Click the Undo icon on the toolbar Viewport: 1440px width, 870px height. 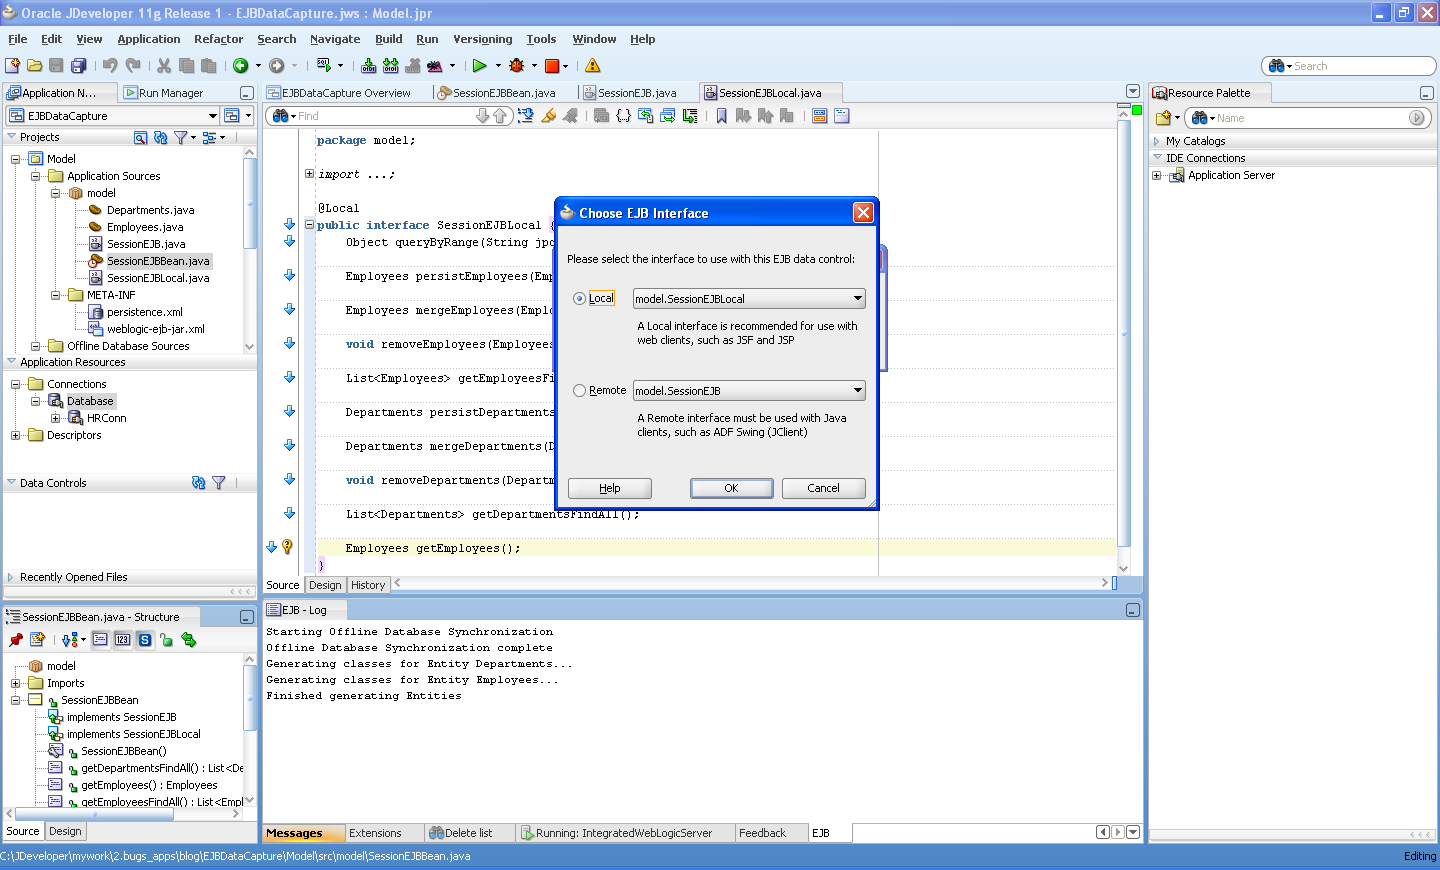coord(108,64)
